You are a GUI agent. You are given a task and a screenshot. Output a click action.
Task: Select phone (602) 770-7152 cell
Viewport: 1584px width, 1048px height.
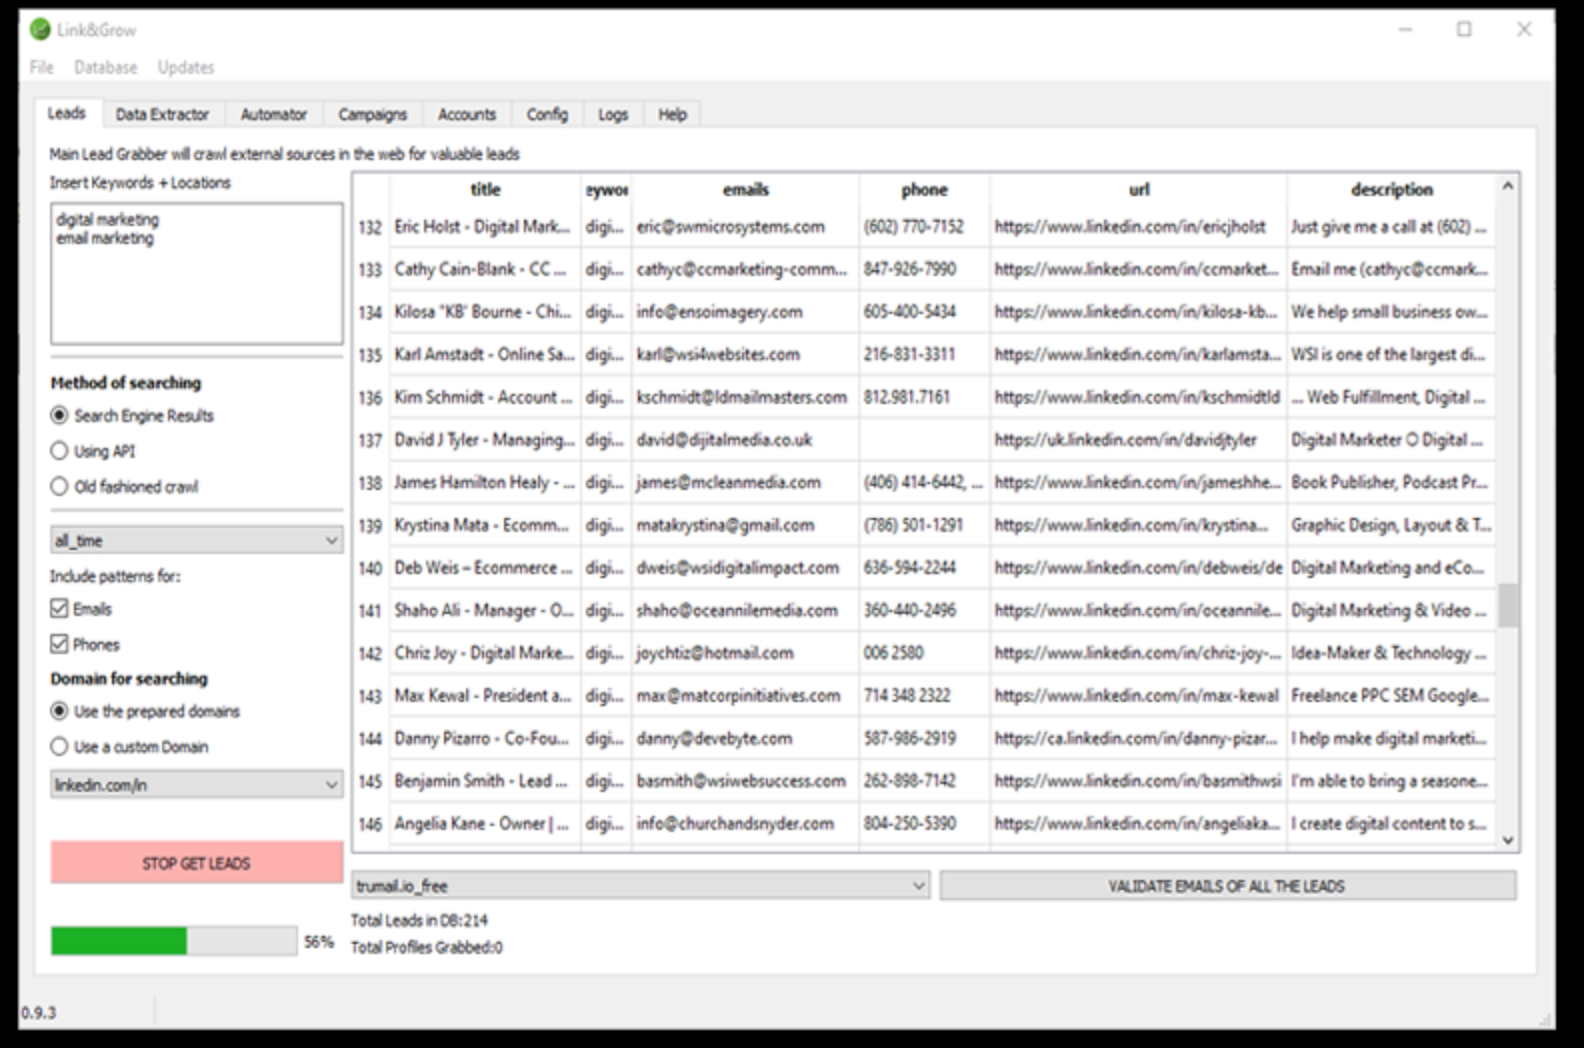click(x=924, y=227)
